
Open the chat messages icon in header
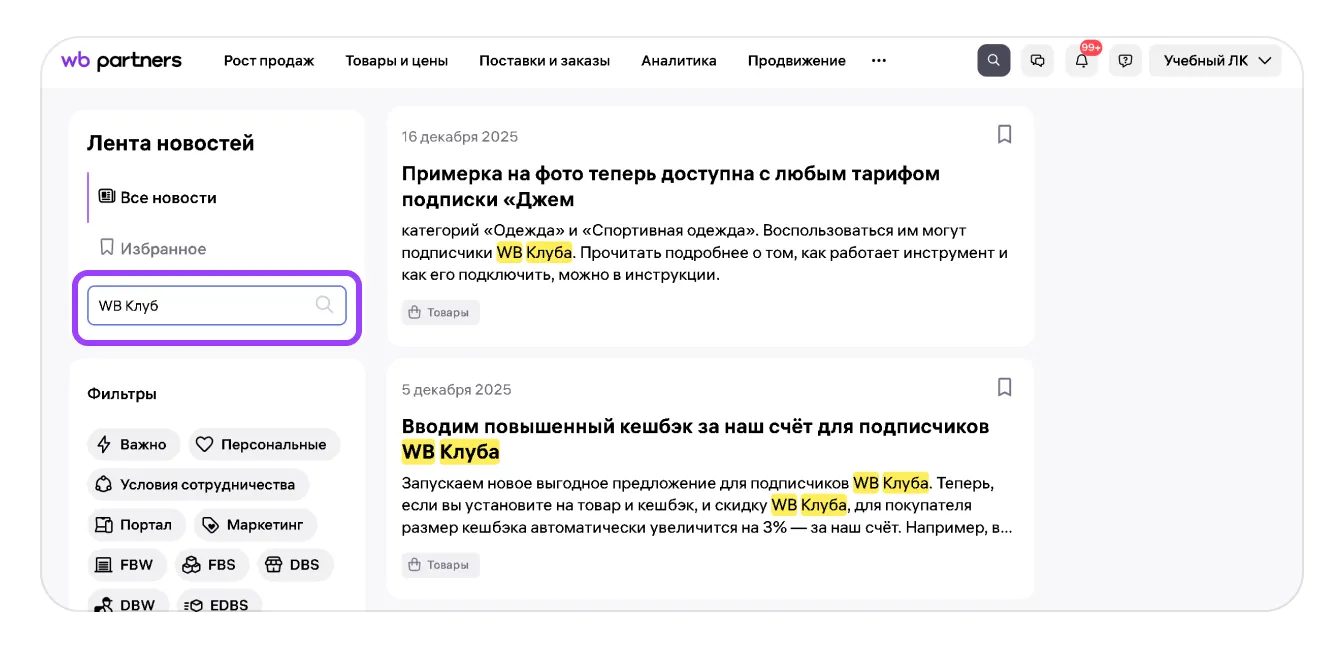[x=1037, y=60]
